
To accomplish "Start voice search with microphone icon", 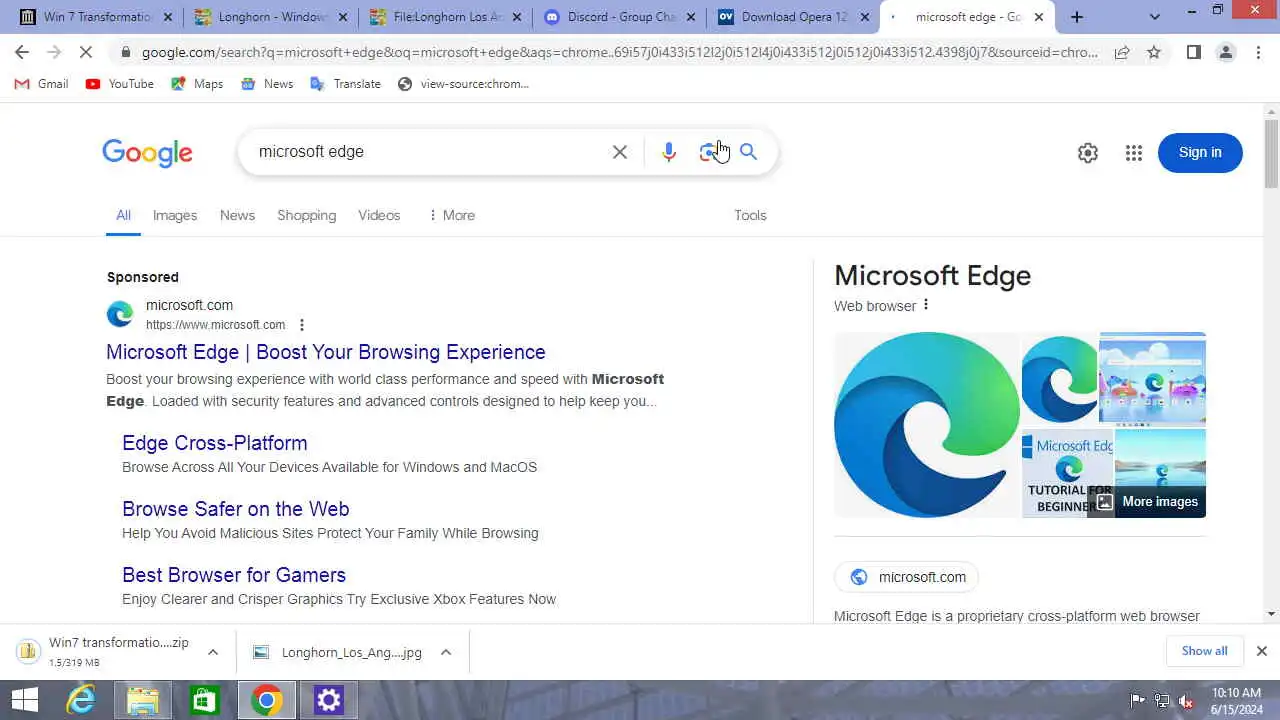I will tap(669, 152).
